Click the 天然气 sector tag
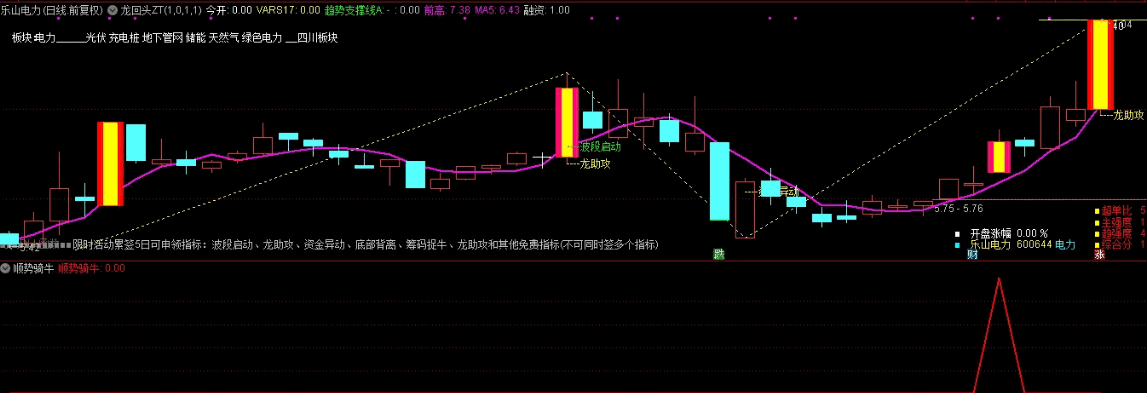Image resolution: width=1147 pixels, height=393 pixels. pos(224,38)
